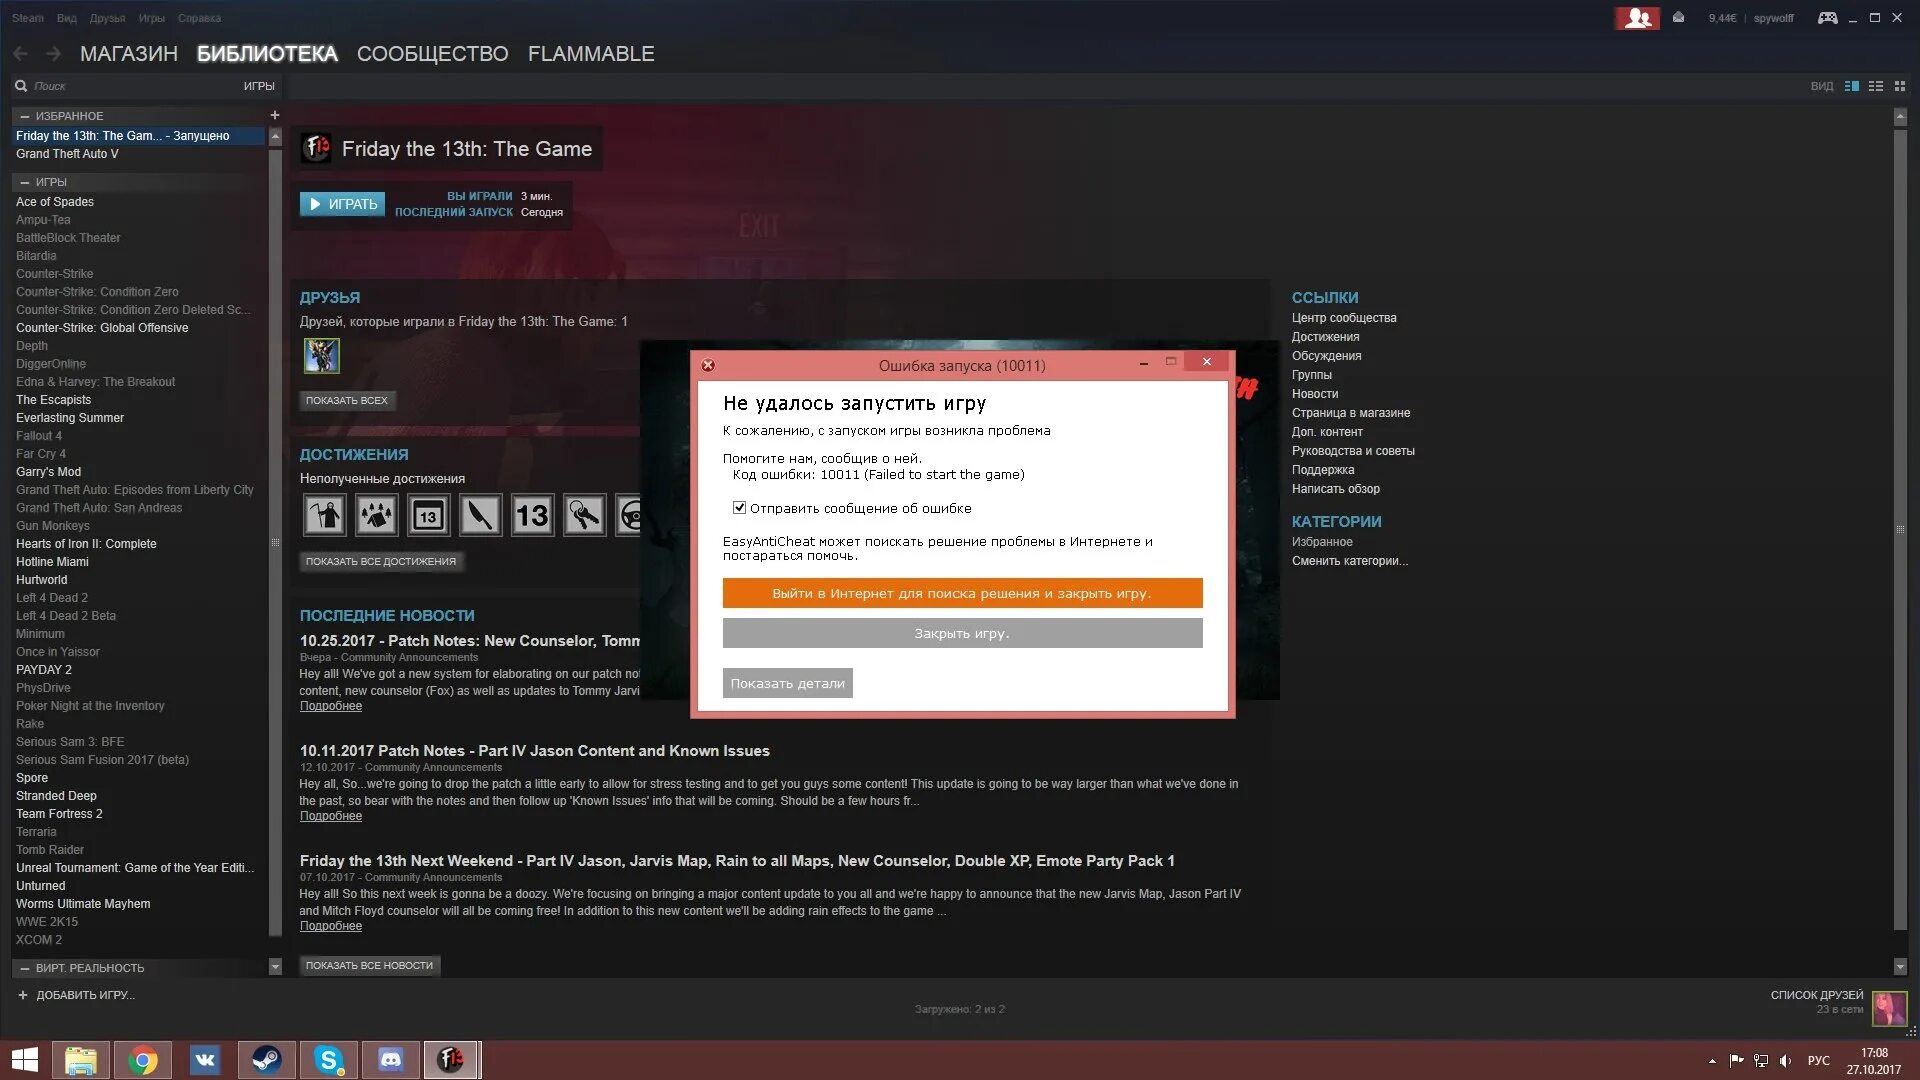
Task: Open Discord from the taskbar
Action: [391, 1059]
